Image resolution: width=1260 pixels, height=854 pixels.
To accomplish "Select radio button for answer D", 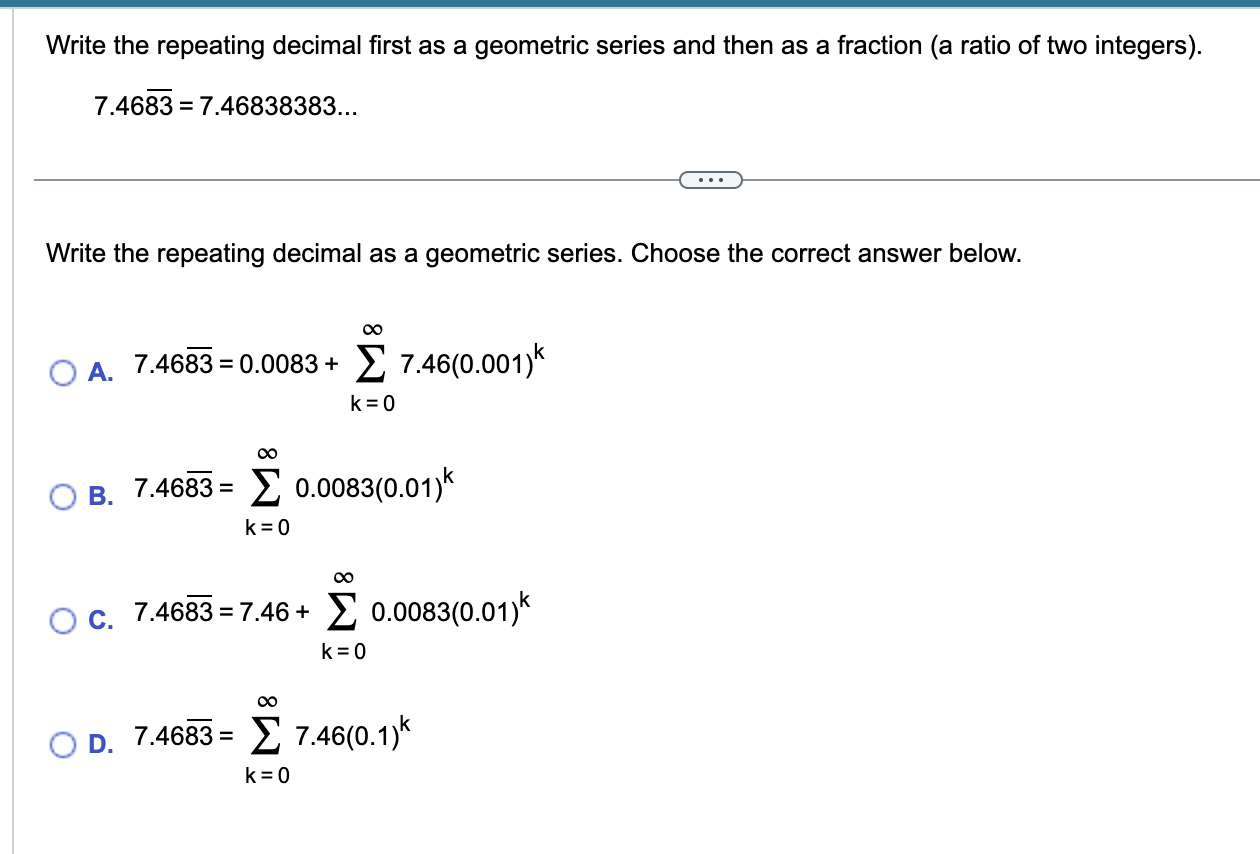I will 63,744.
